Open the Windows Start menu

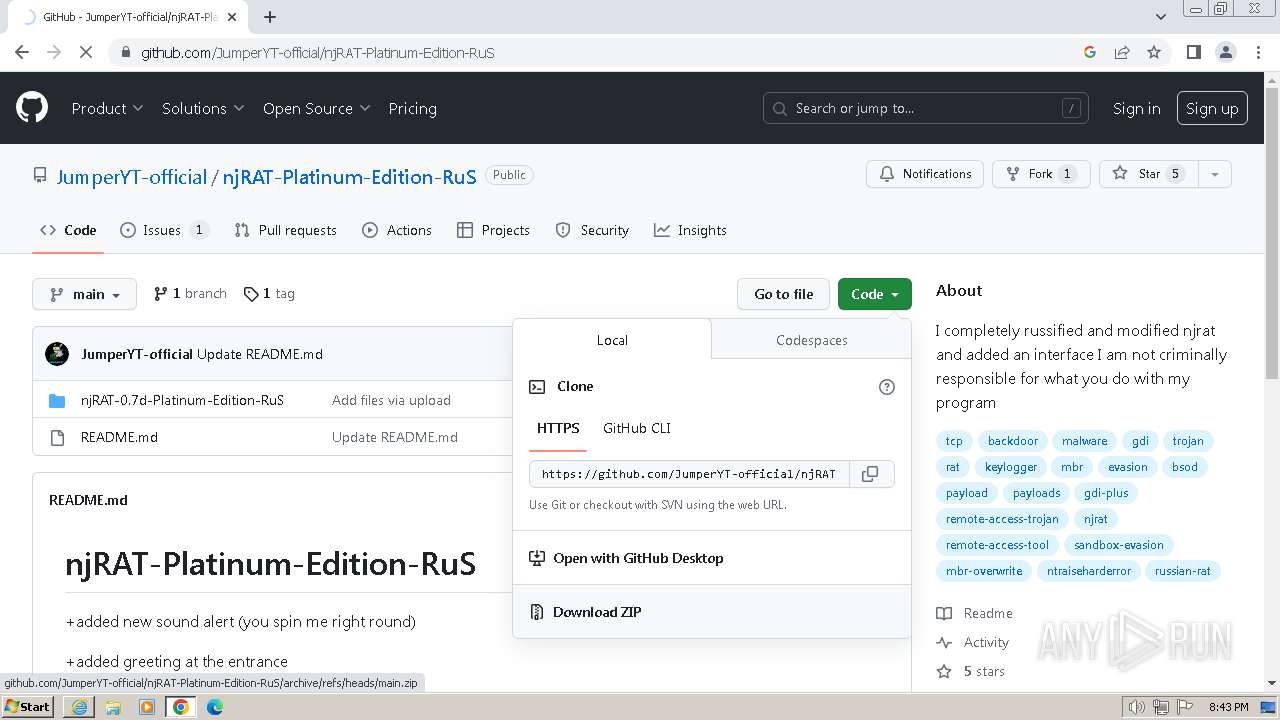coord(28,706)
